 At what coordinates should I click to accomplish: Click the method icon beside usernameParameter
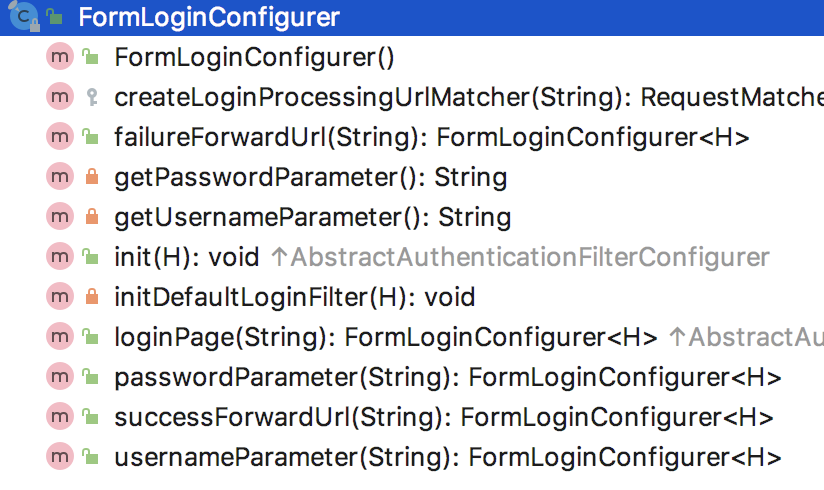pos(60,457)
